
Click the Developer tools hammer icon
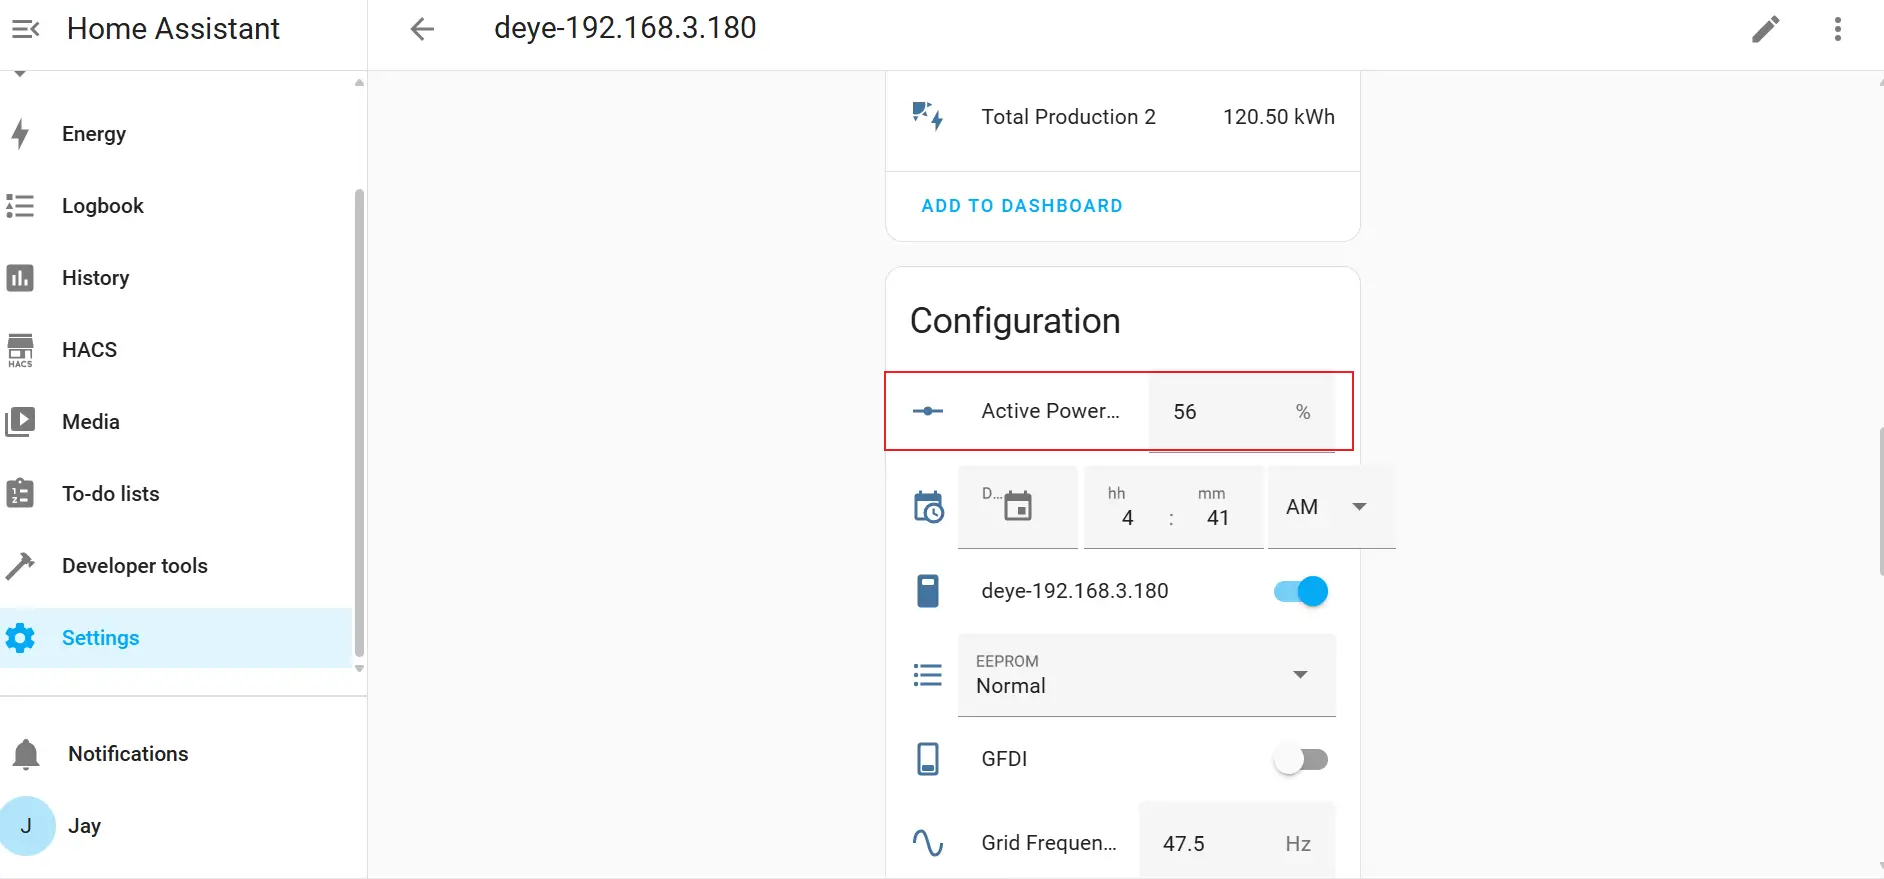20,566
